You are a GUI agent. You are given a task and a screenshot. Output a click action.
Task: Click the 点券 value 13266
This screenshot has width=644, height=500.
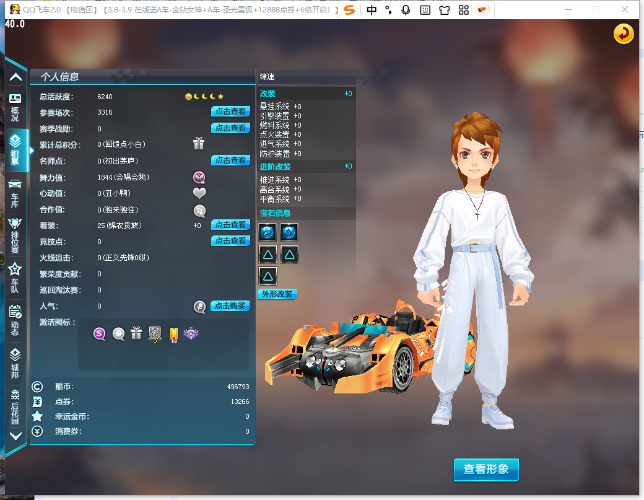(x=240, y=401)
